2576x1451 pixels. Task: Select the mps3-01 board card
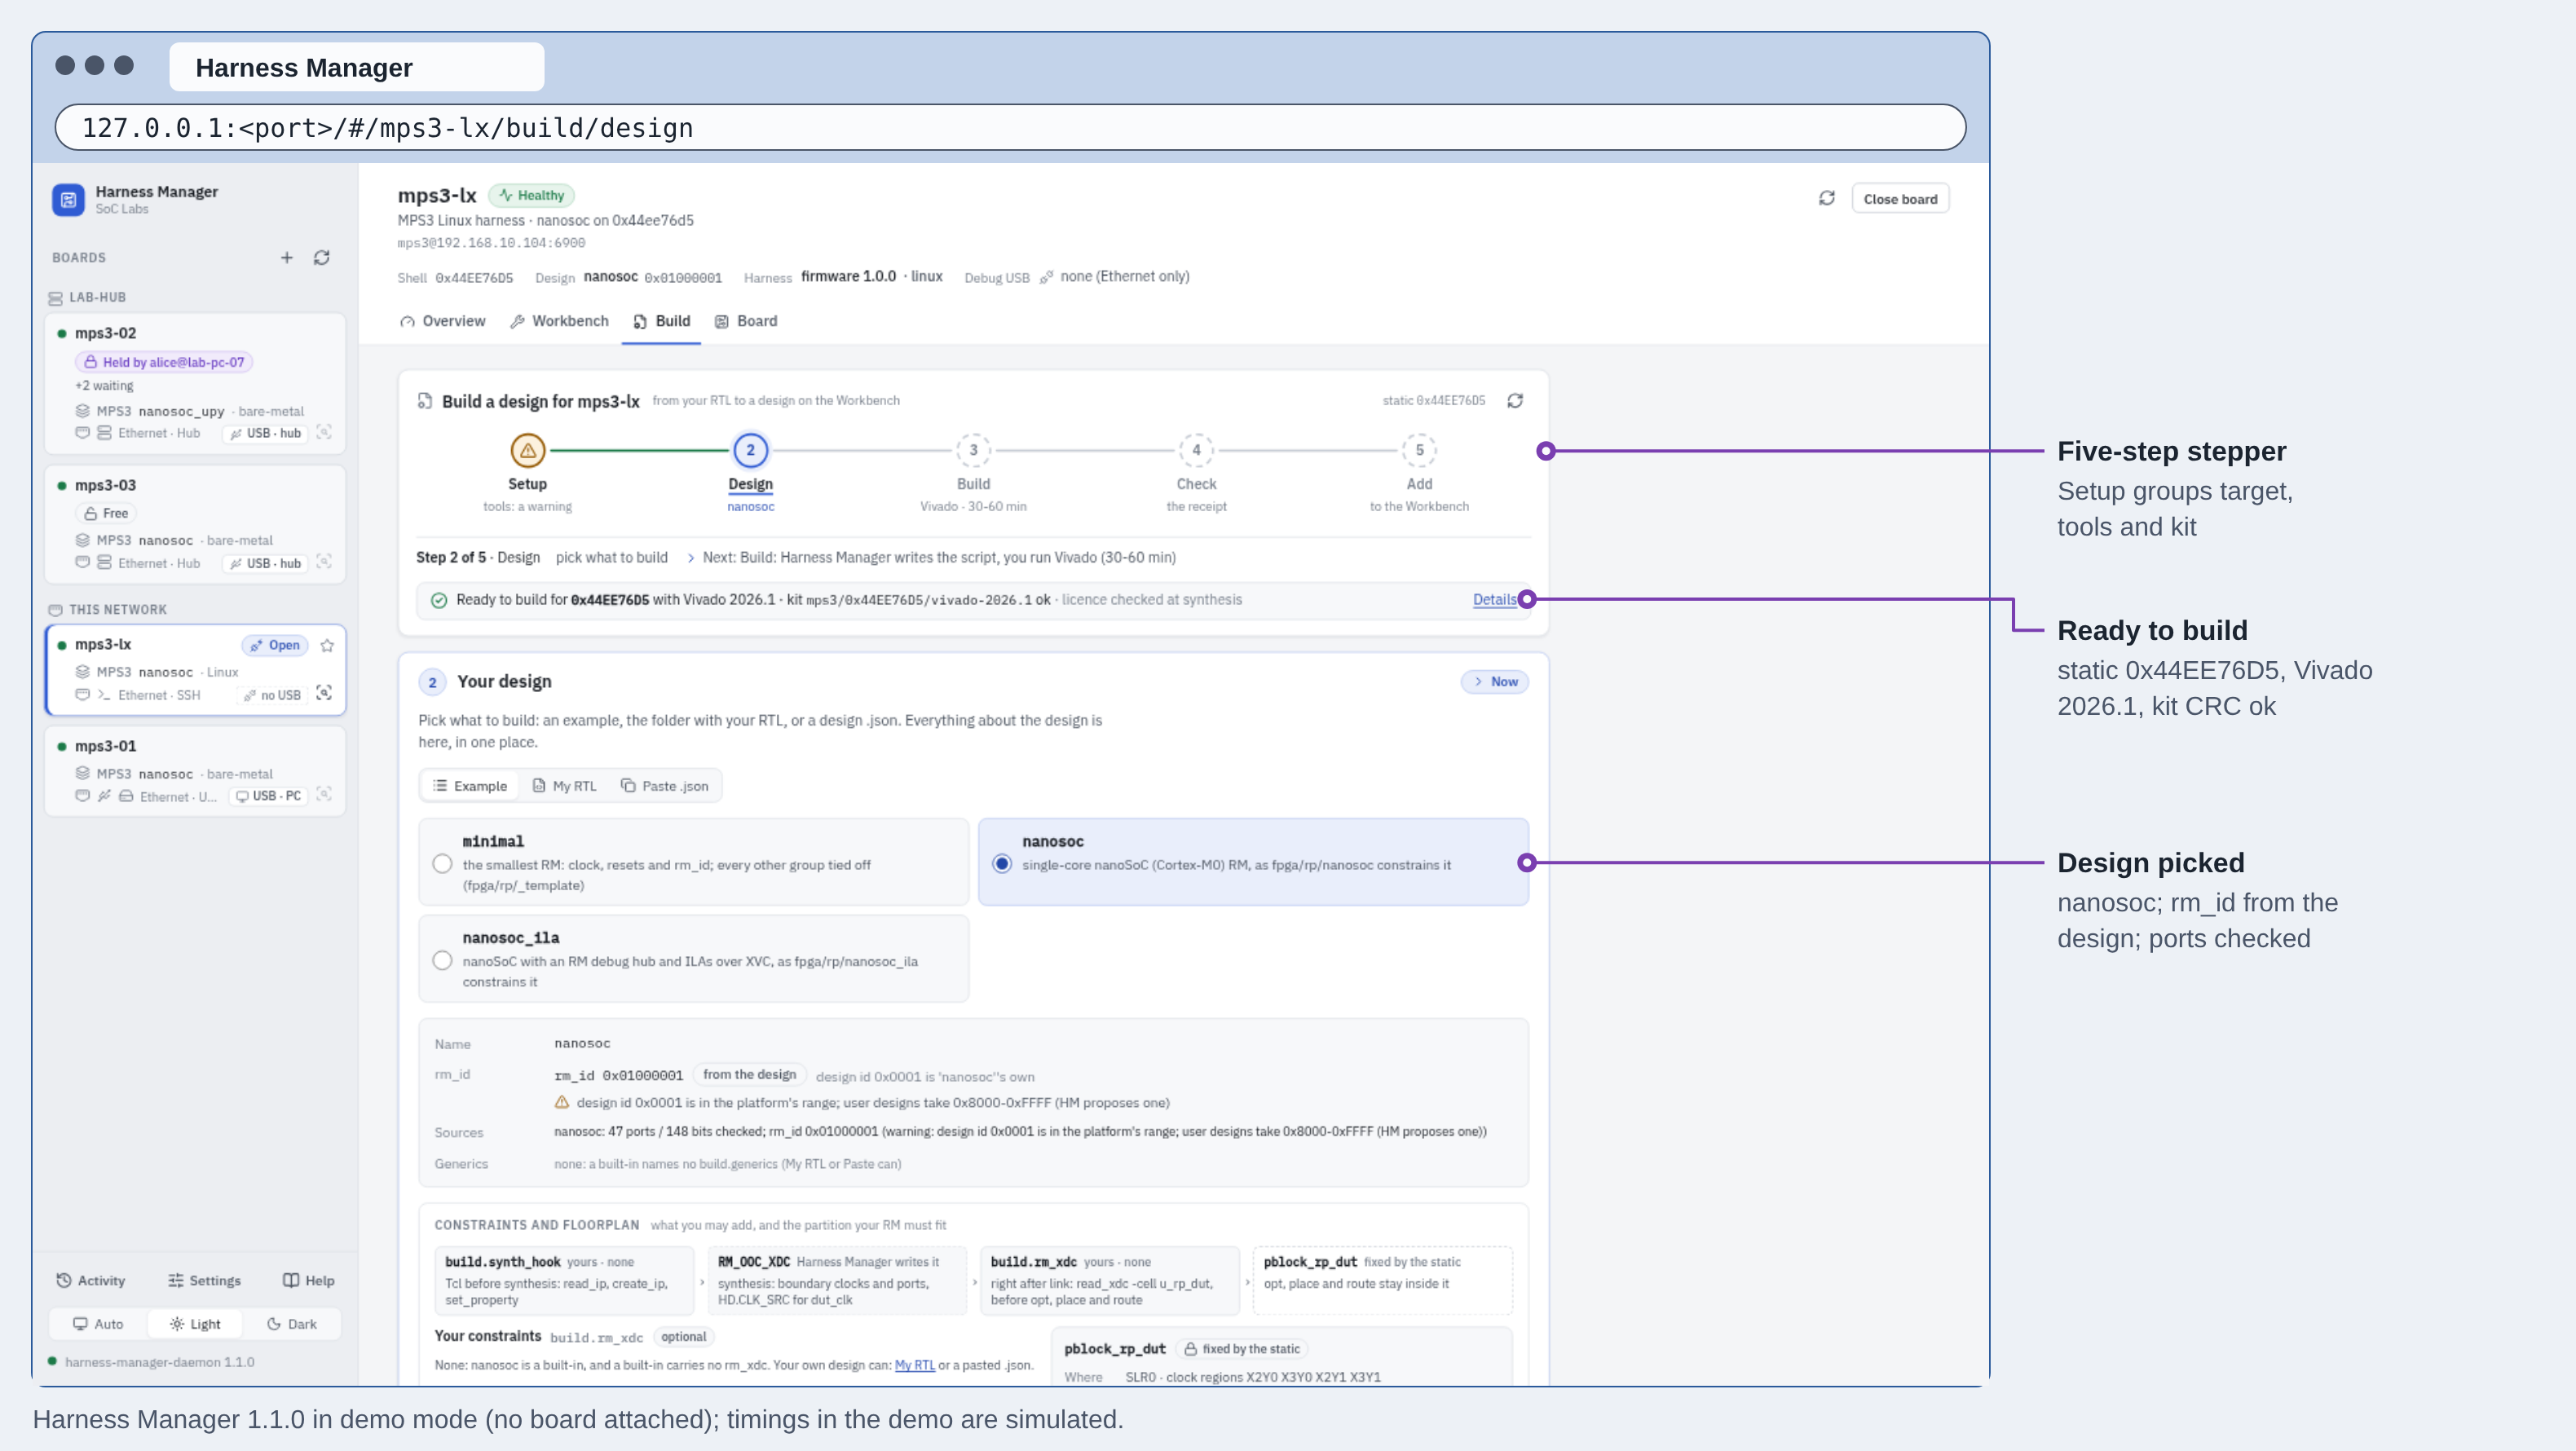click(x=196, y=772)
